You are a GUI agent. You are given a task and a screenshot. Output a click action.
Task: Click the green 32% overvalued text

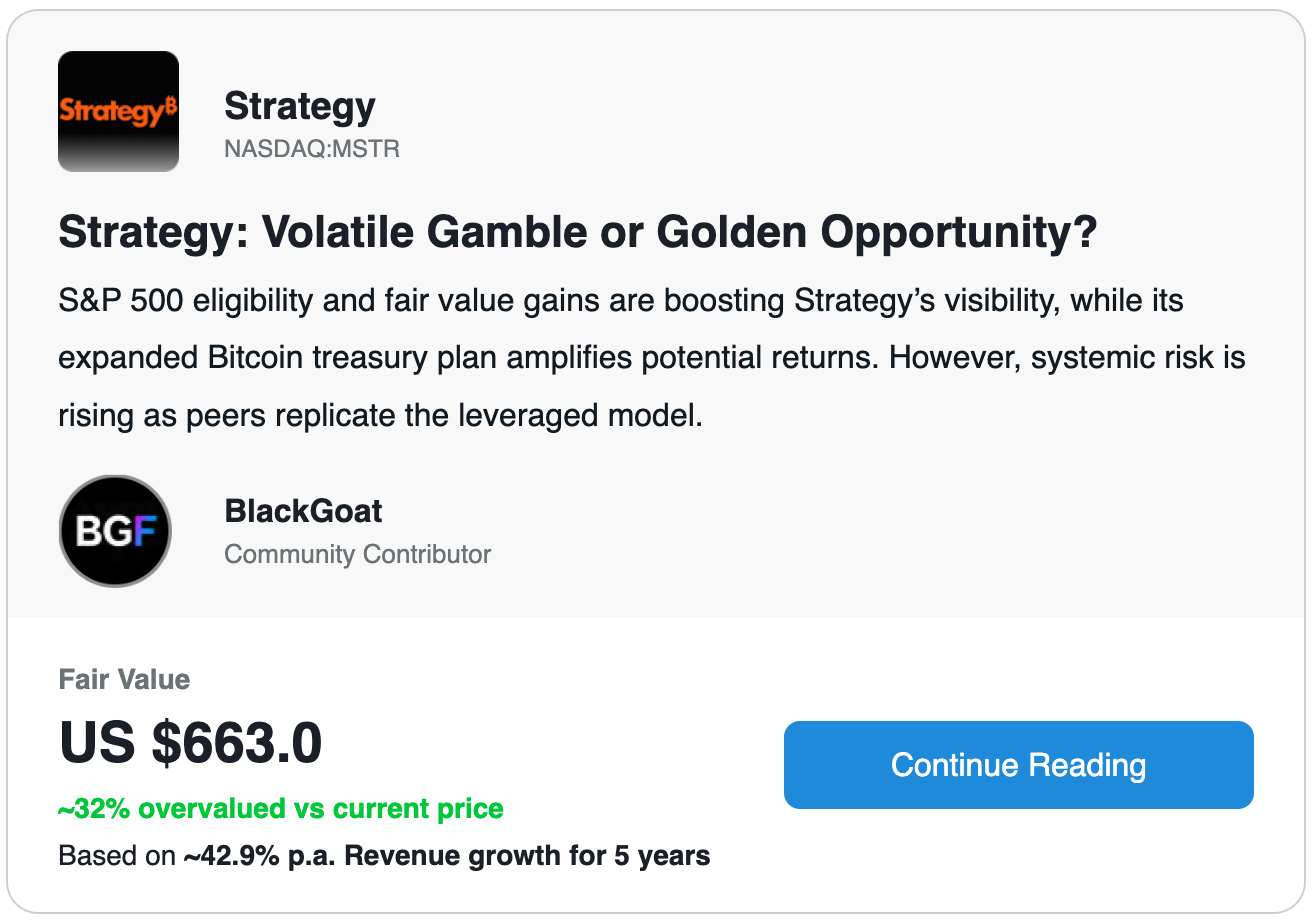click(x=281, y=808)
